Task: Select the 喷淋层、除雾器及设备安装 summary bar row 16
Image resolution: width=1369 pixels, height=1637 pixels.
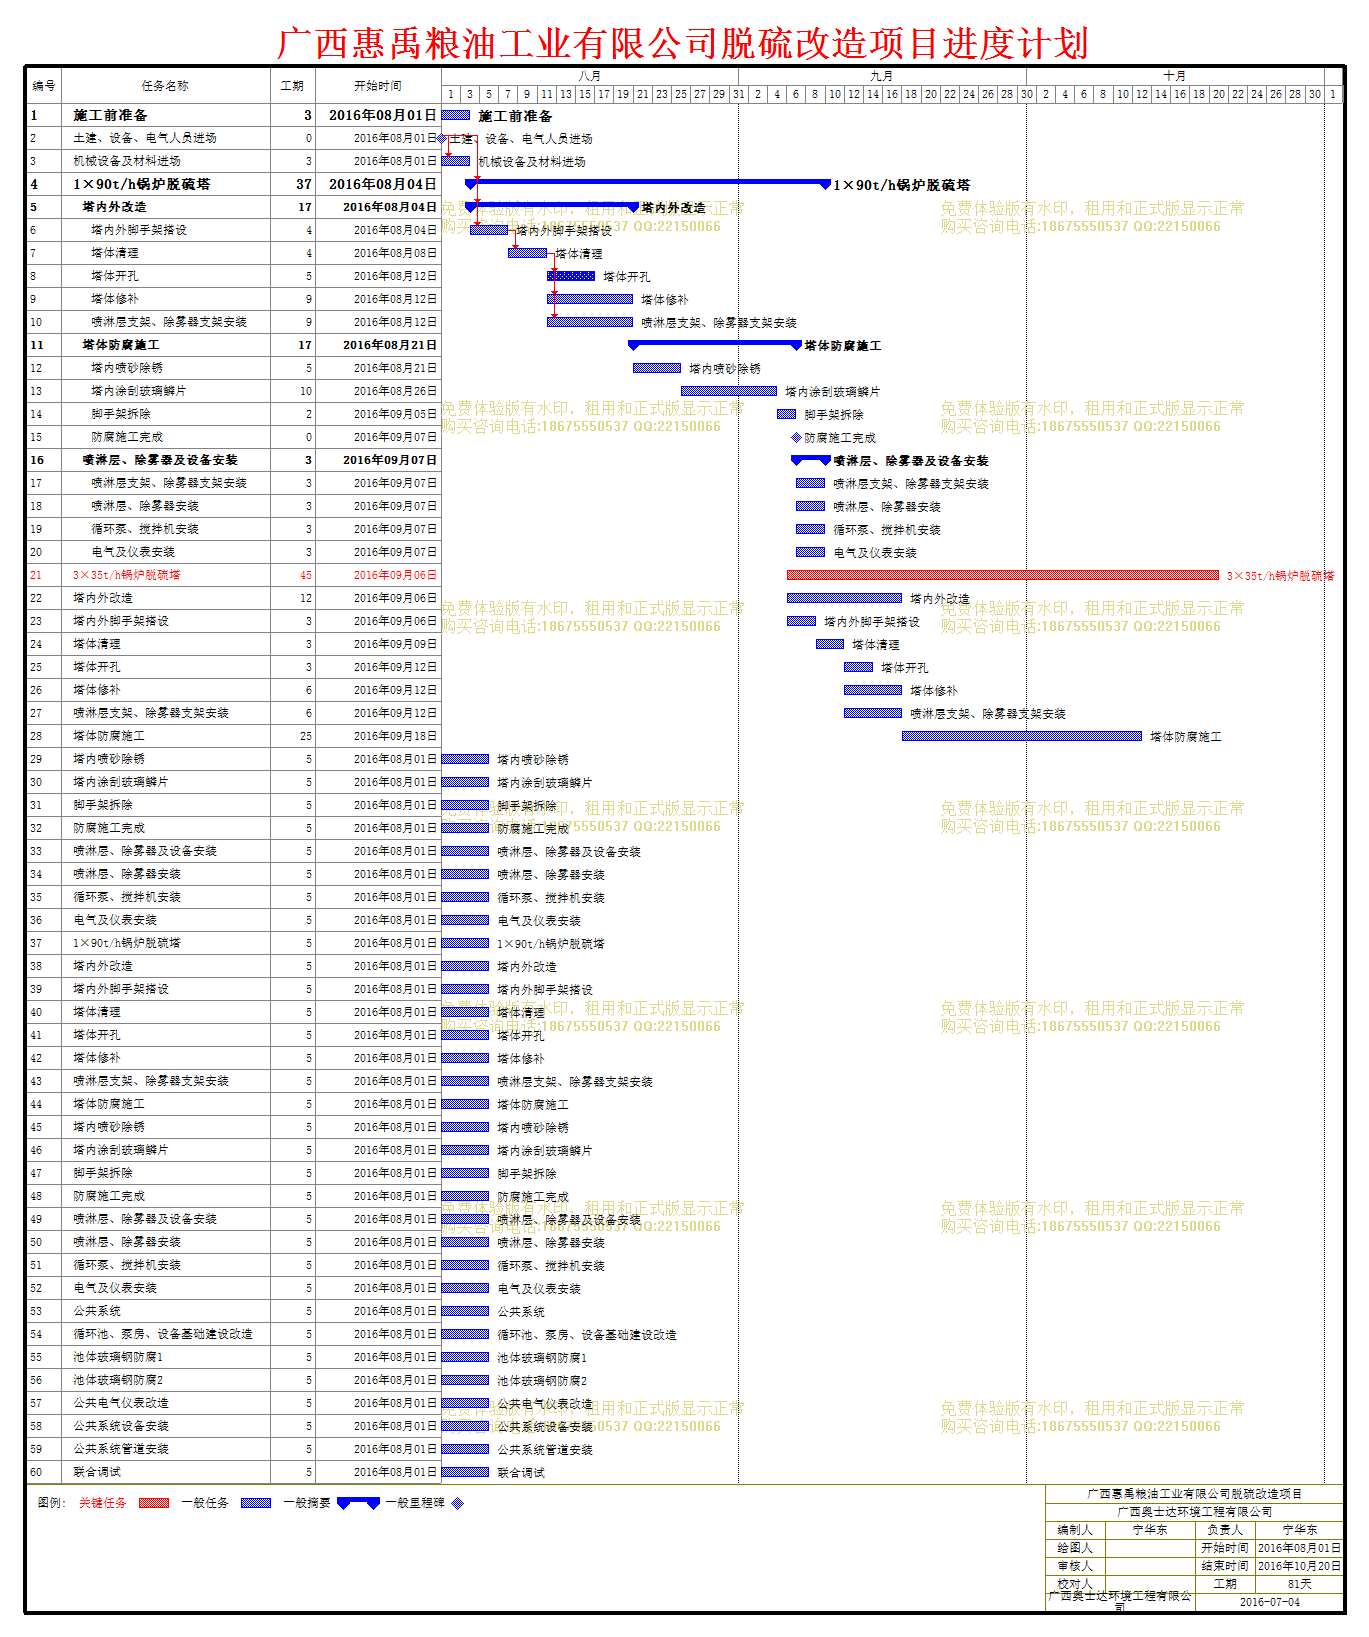Action: click(811, 460)
